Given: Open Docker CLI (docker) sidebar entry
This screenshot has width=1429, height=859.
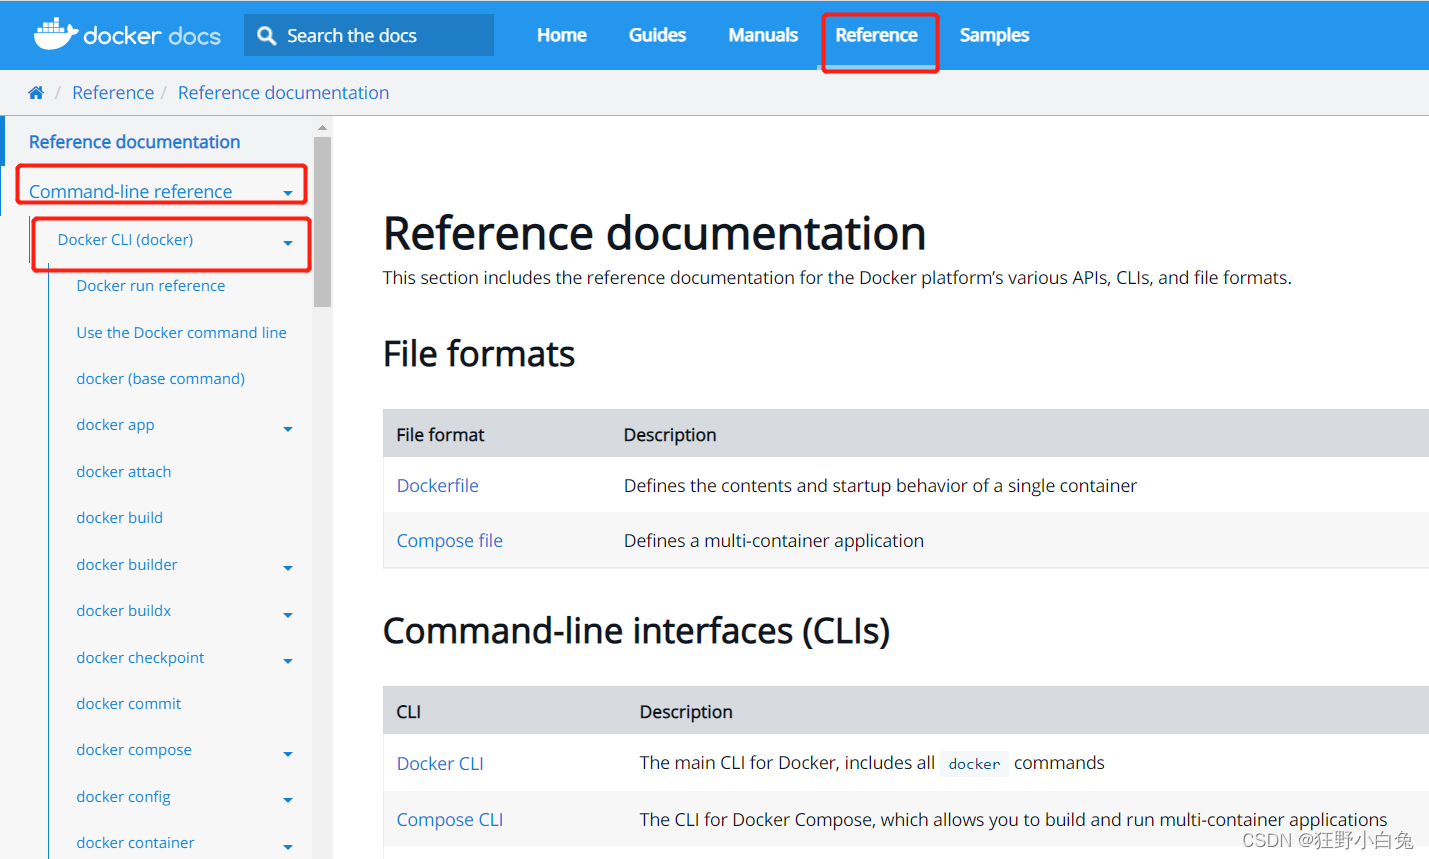Looking at the screenshot, I should point(125,240).
